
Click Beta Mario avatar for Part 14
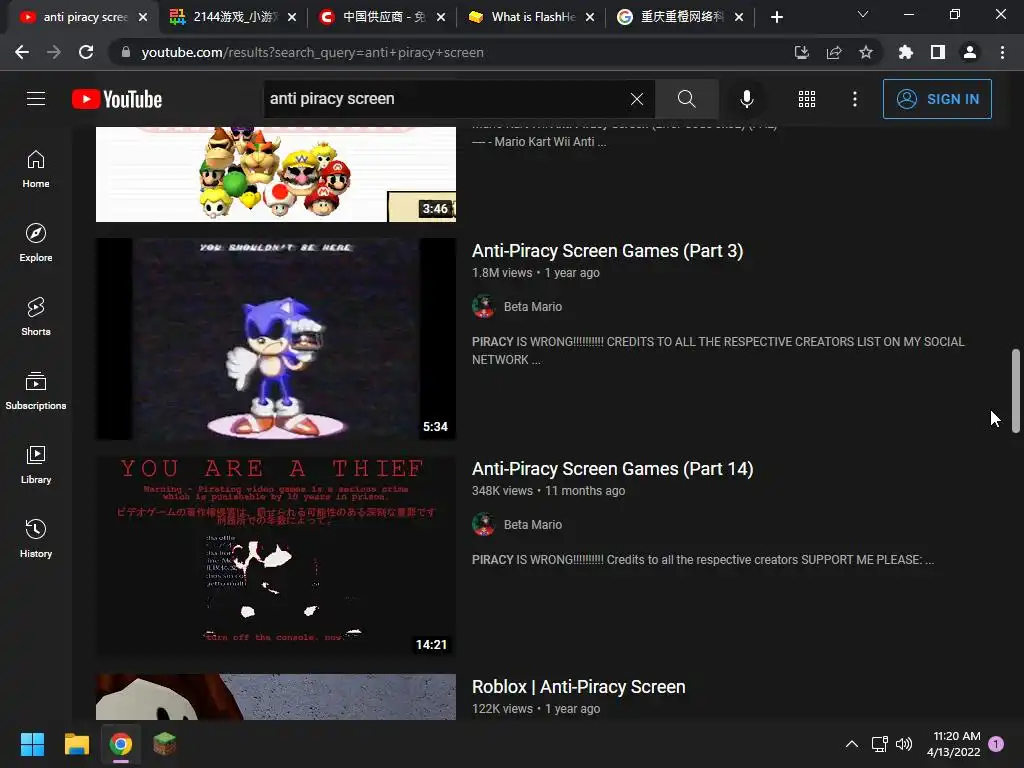tap(483, 524)
